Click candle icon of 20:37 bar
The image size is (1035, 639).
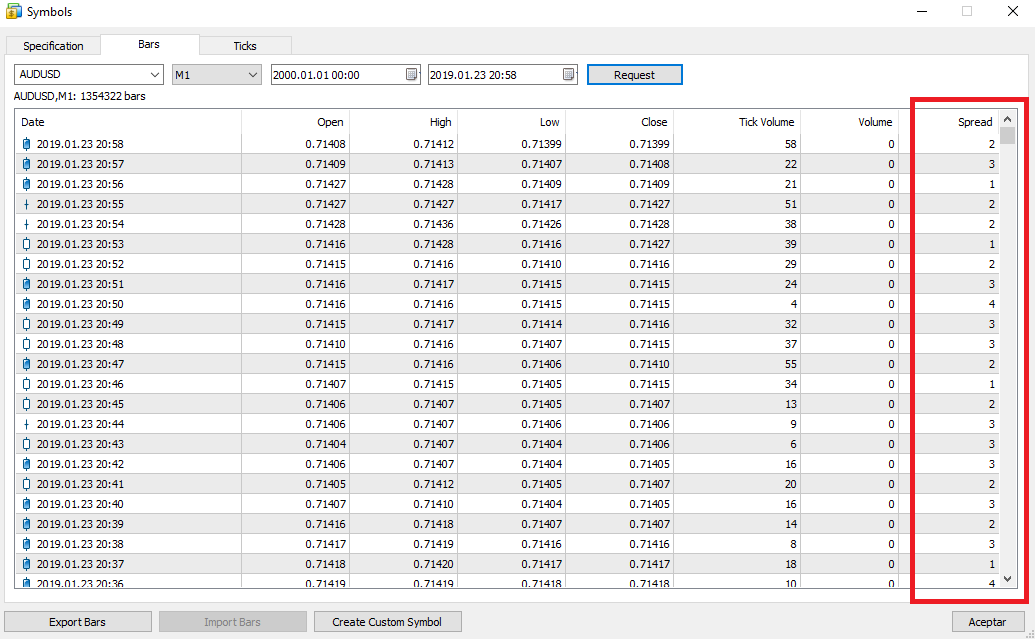click(x=26, y=564)
